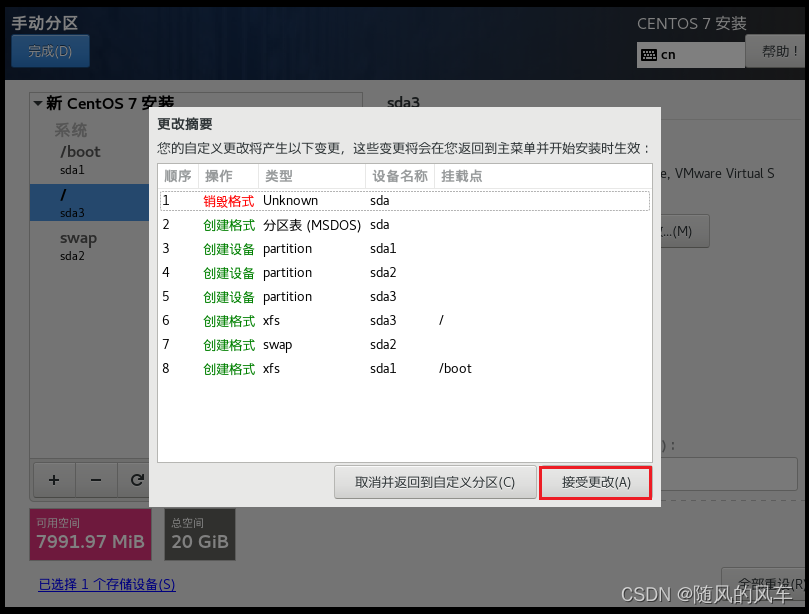Select the cn keyboard layout indicator

[x=691, y=55]
